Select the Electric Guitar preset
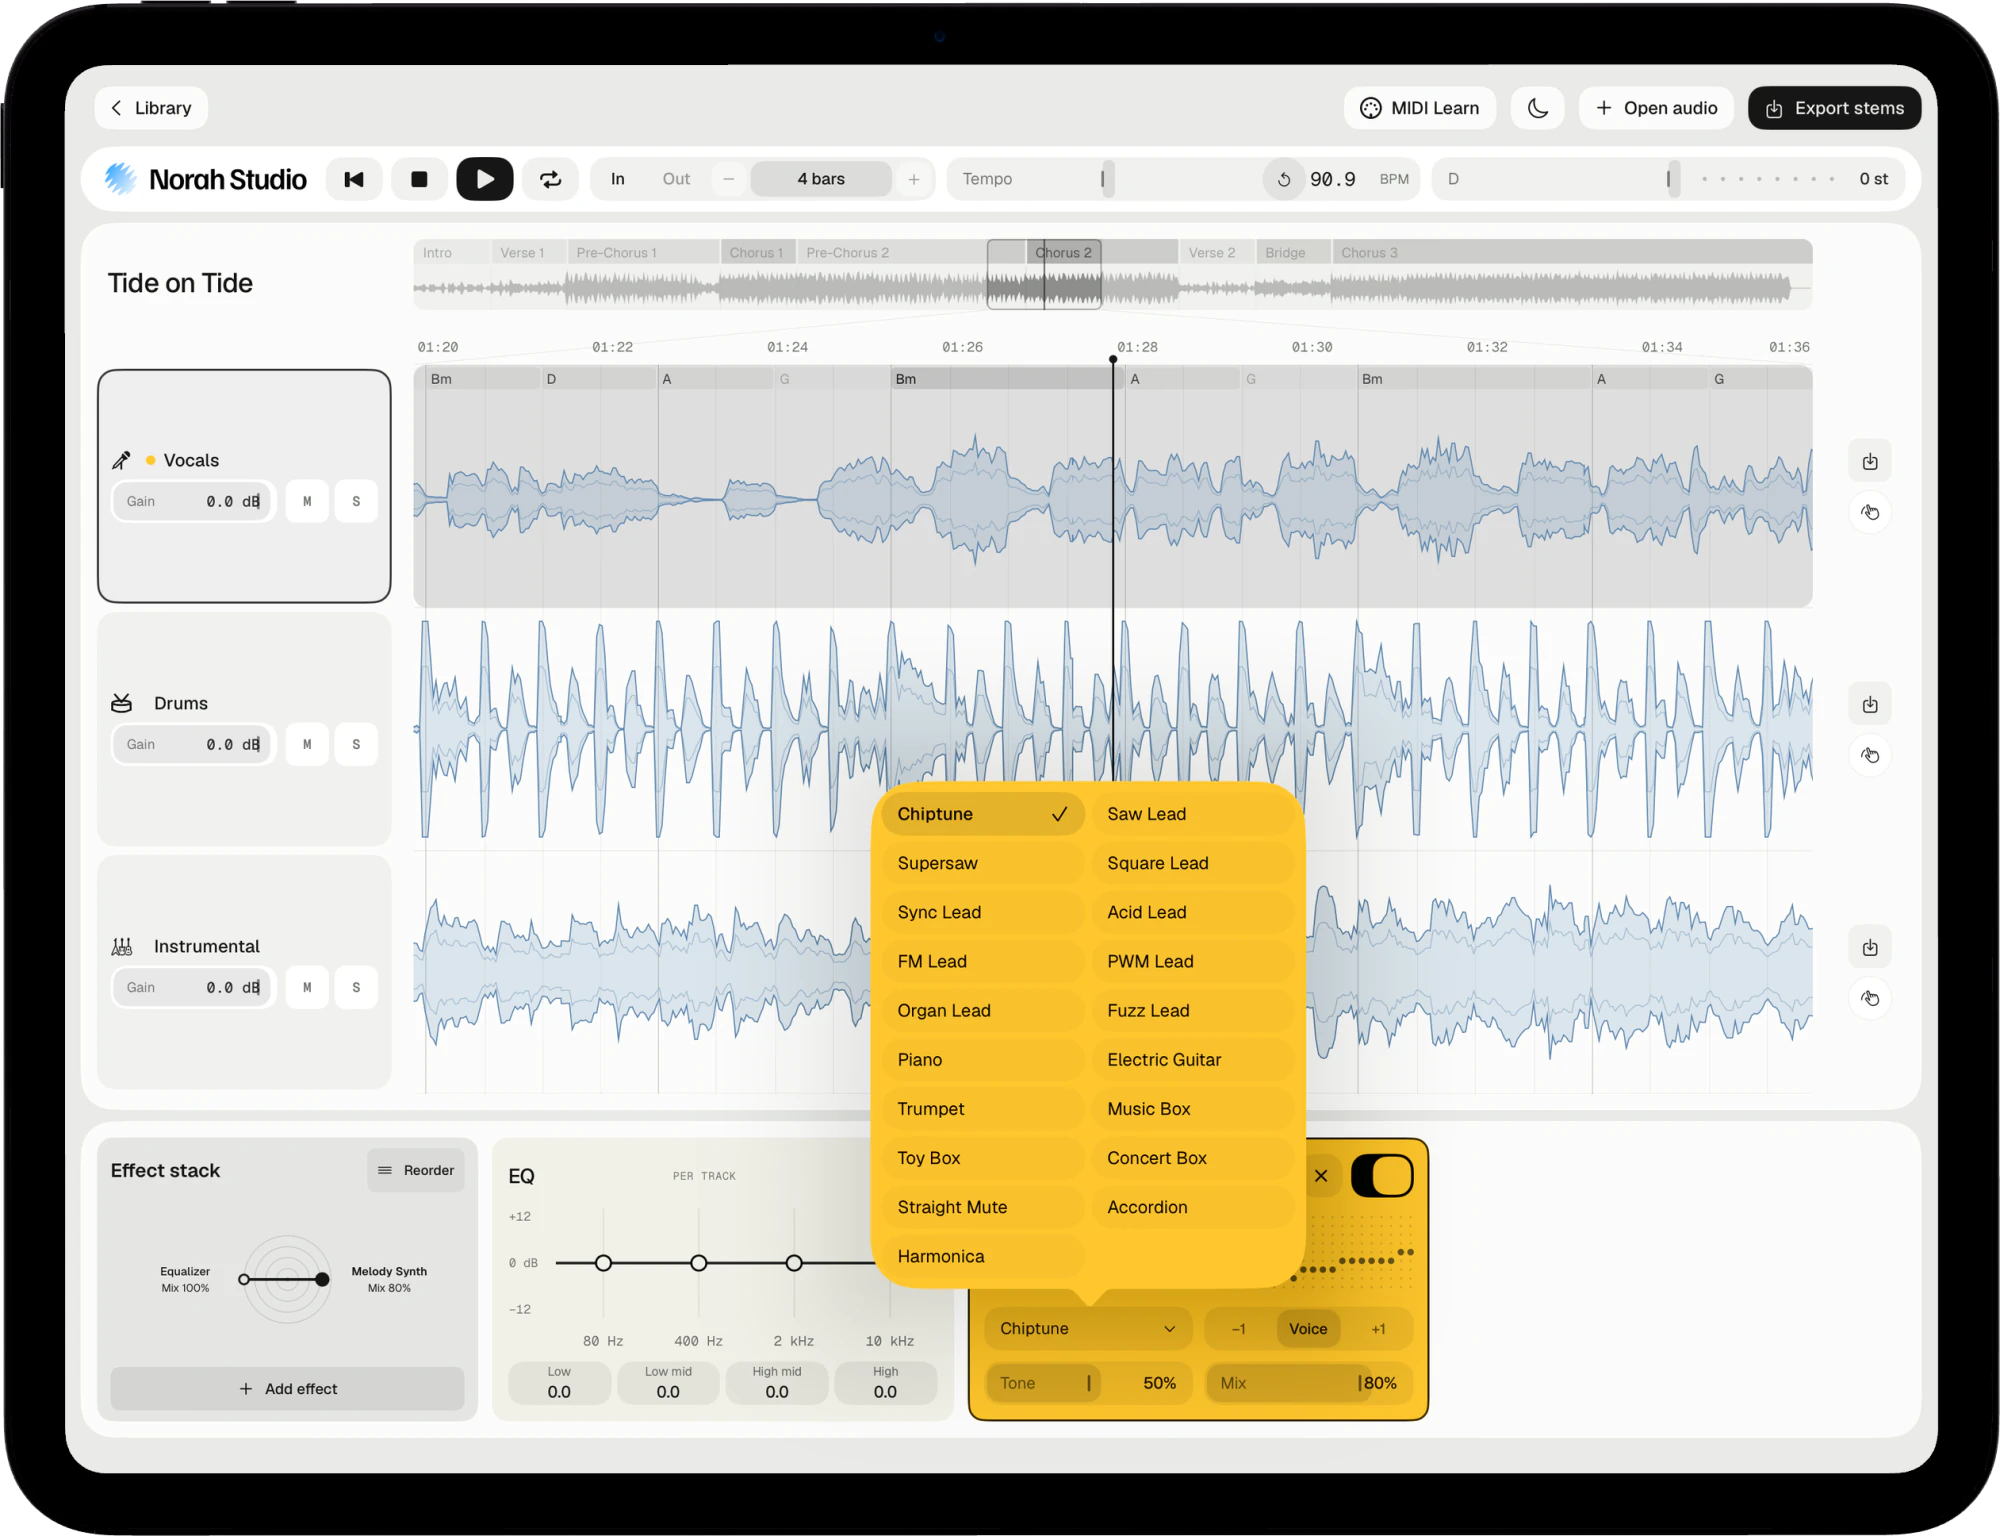The height and width of the screenshot is (1536, 2000). point(1193,1060)
